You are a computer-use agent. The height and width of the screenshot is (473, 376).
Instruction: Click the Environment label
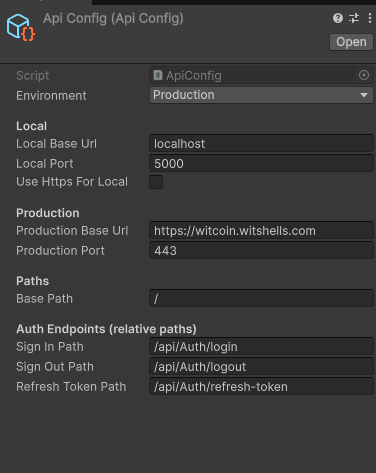(51, 96)
